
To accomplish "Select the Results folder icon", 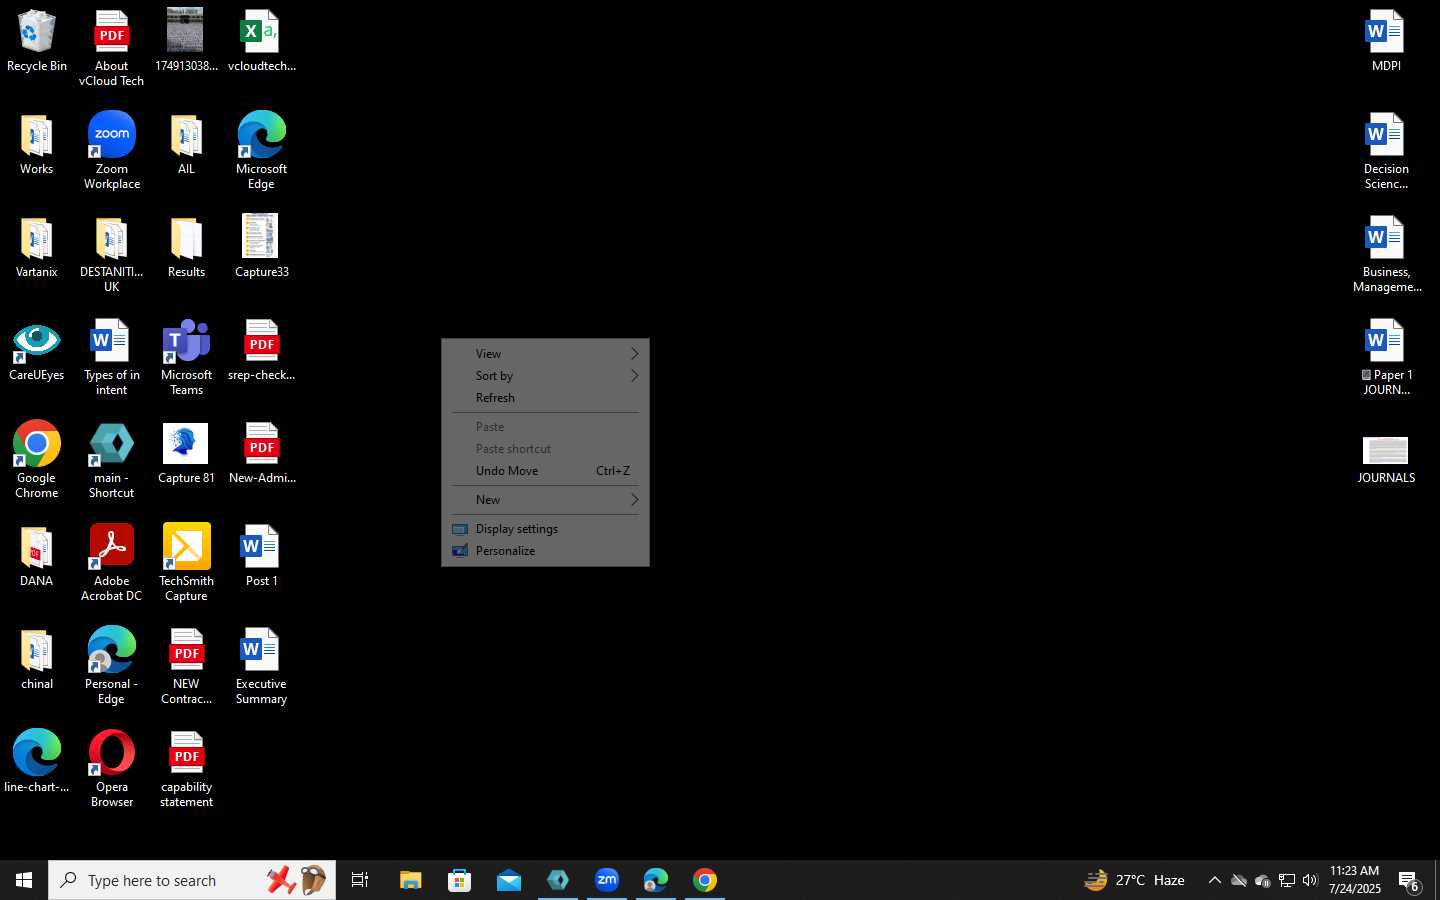I will click(187, 249).
